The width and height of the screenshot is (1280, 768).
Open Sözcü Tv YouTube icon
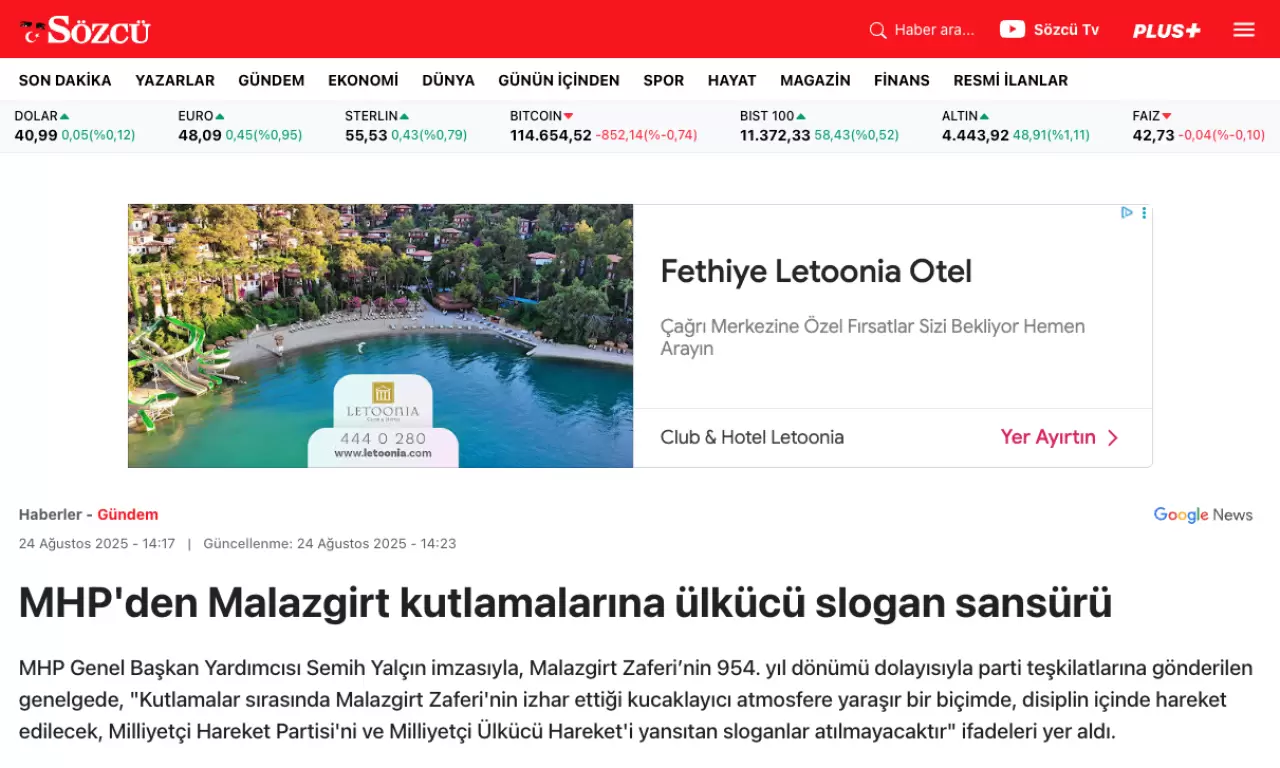point(1012,30)
